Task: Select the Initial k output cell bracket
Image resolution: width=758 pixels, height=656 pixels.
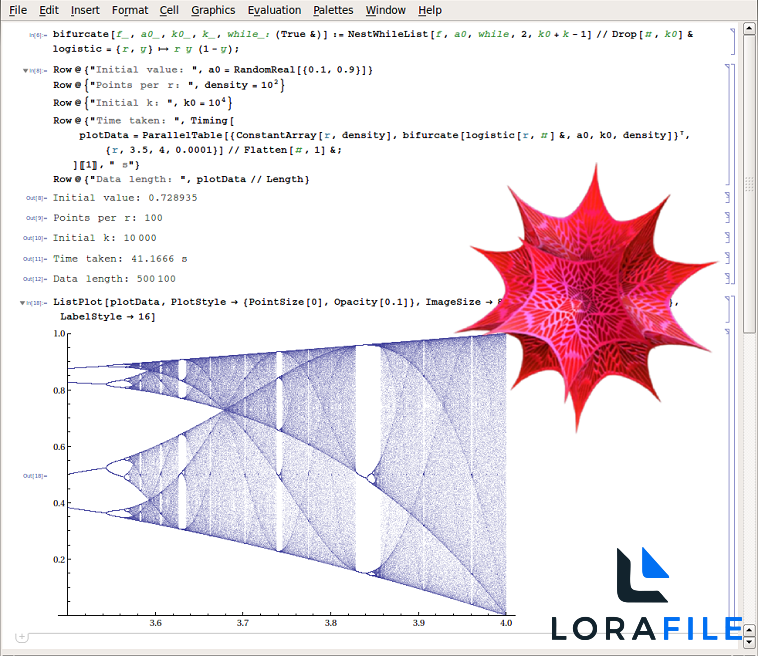Action: 728,237
